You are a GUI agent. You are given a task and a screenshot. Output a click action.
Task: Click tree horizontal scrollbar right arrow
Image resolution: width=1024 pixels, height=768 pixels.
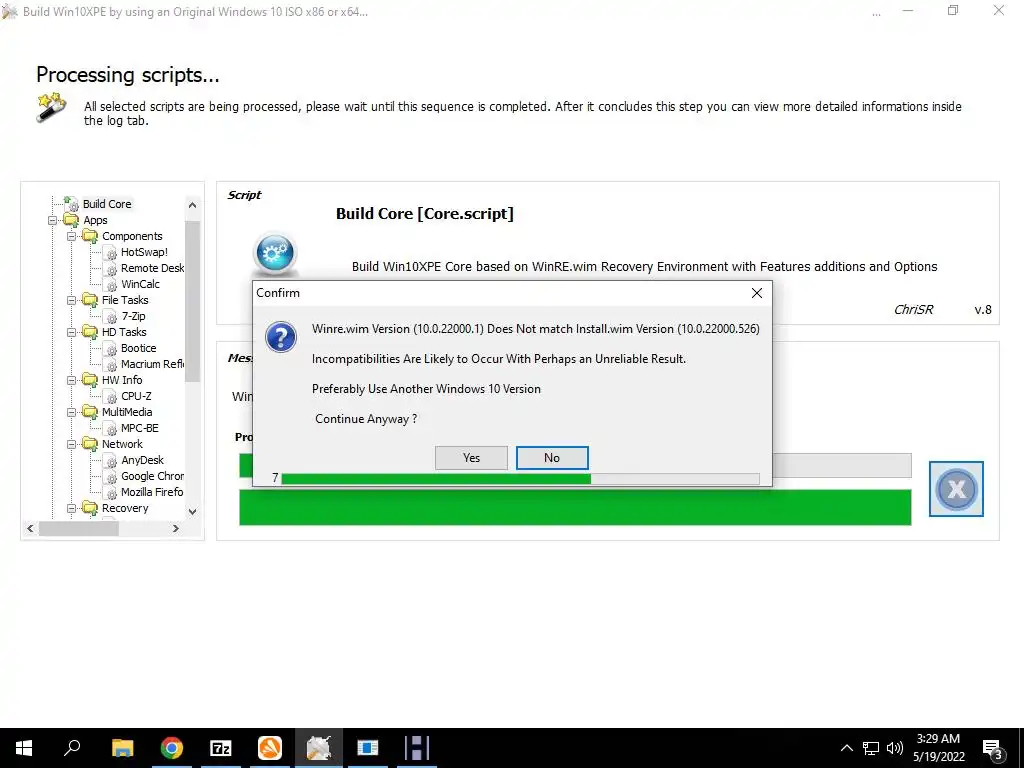pyautogui.click(x=175, y=528)
